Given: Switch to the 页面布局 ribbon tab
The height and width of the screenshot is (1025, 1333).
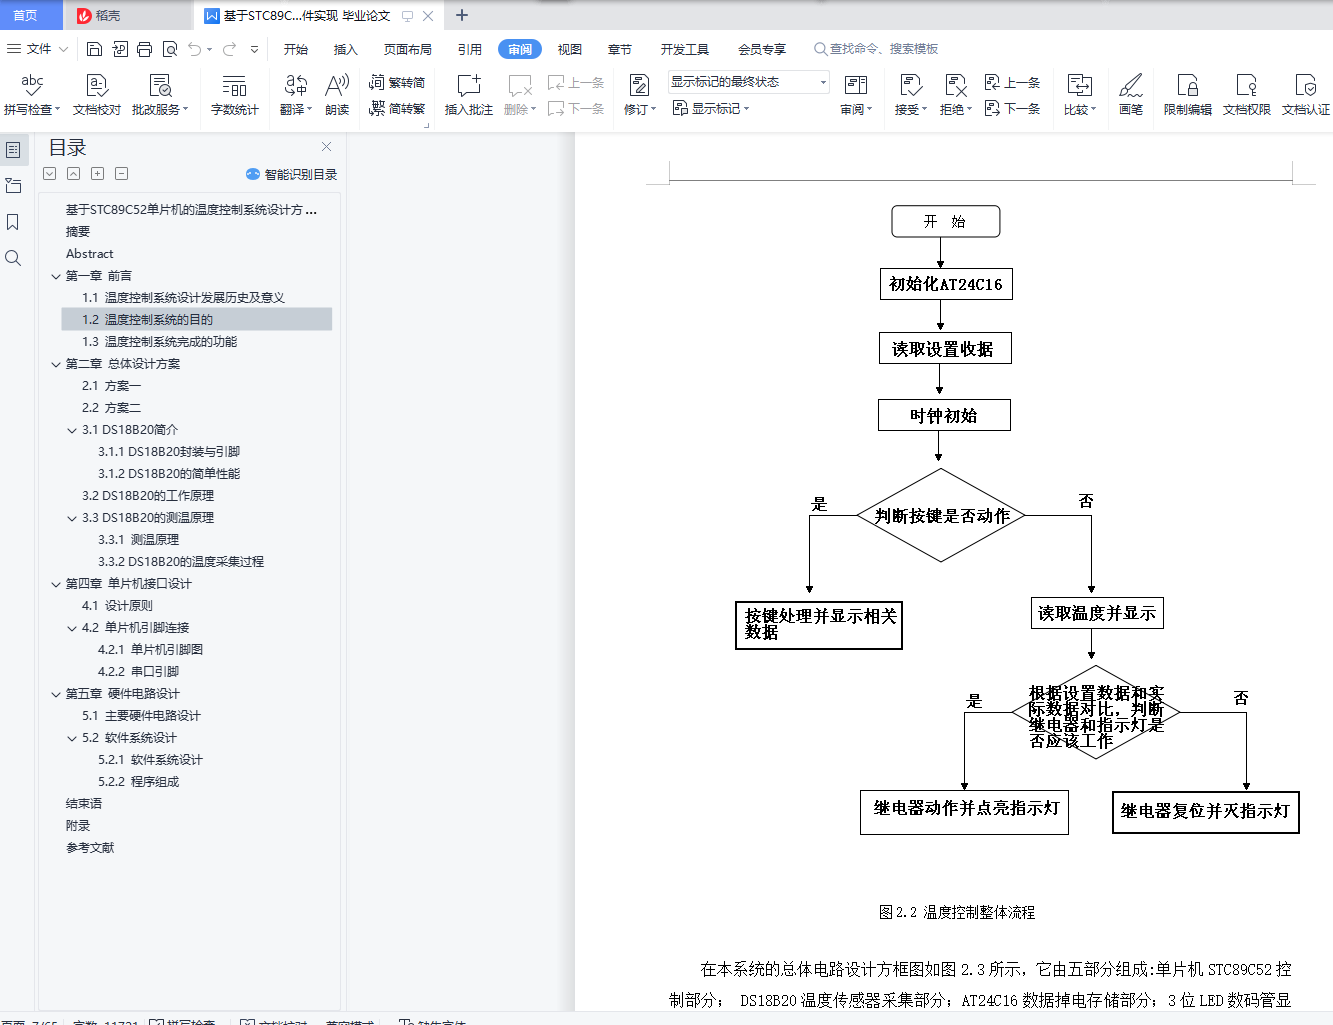Looking at the screenshot, I should point(408,49).
